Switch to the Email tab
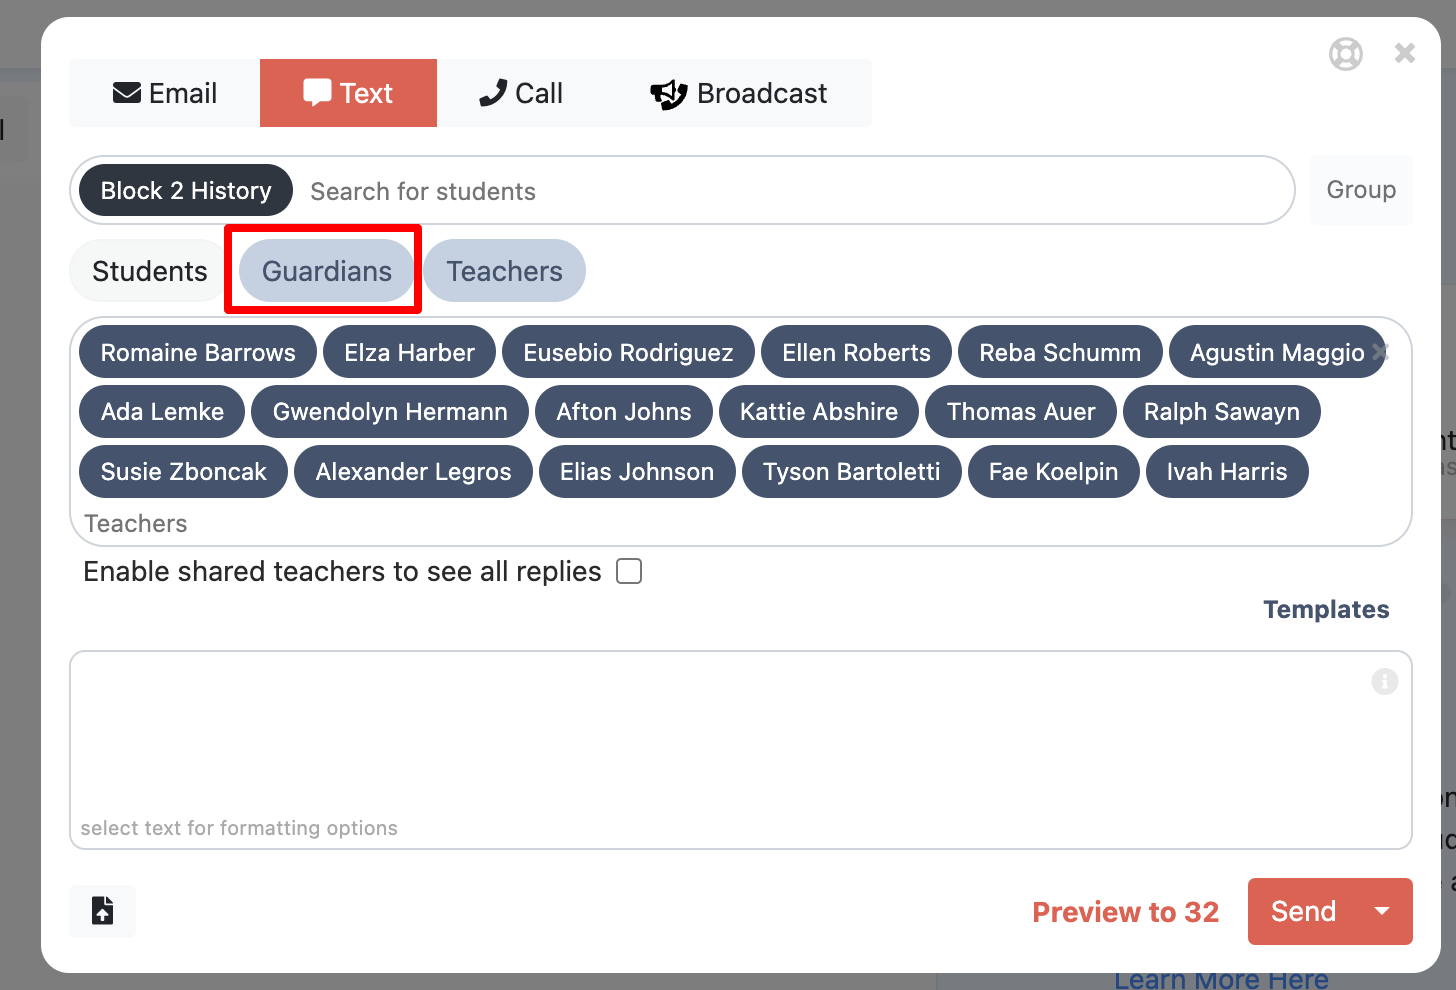The height and width of the screenshot is (990, 1456). 165,93
